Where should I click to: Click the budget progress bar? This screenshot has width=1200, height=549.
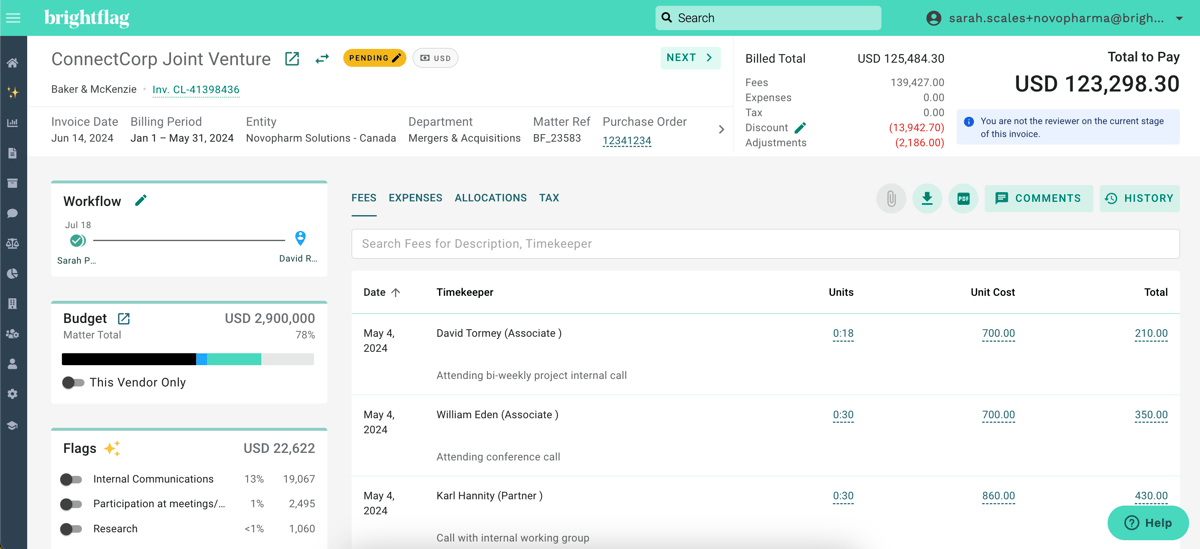[188, 359]
